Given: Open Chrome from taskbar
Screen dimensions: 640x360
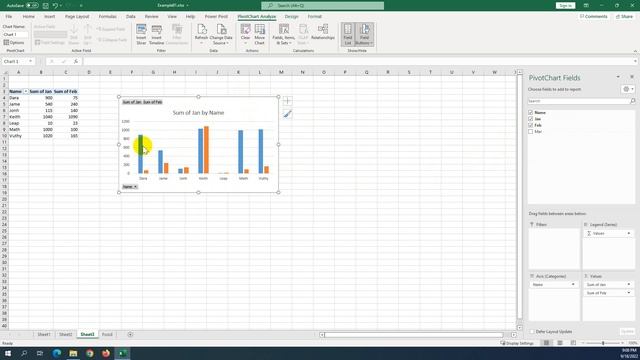Looking at the screenshot, I should coord(90,353).
